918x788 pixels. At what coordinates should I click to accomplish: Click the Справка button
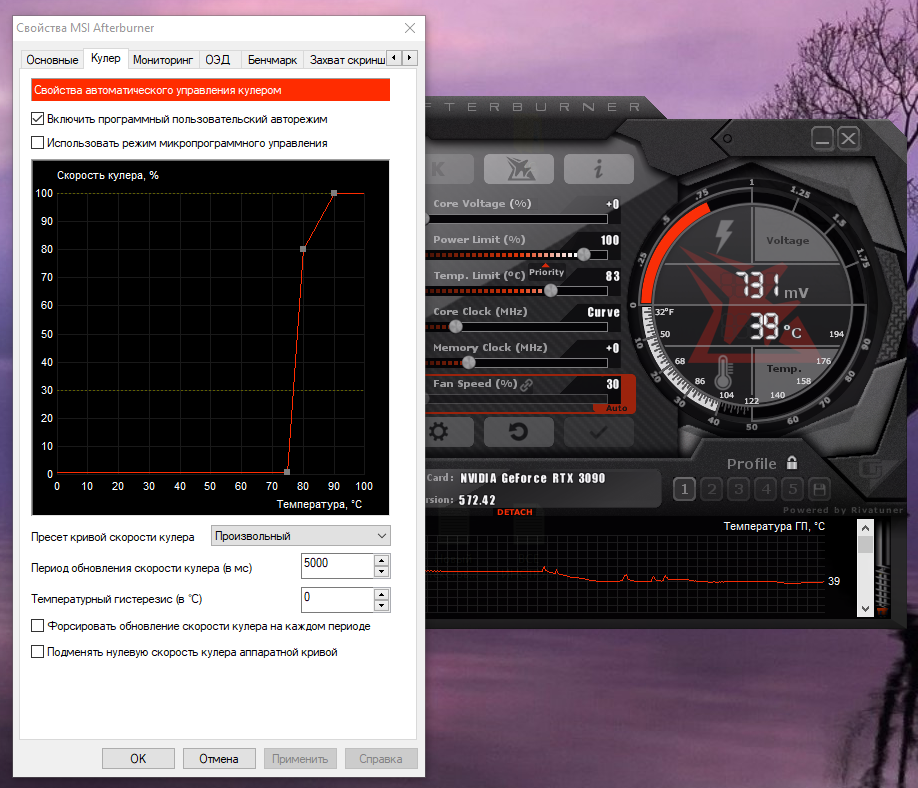coord(381,759)
